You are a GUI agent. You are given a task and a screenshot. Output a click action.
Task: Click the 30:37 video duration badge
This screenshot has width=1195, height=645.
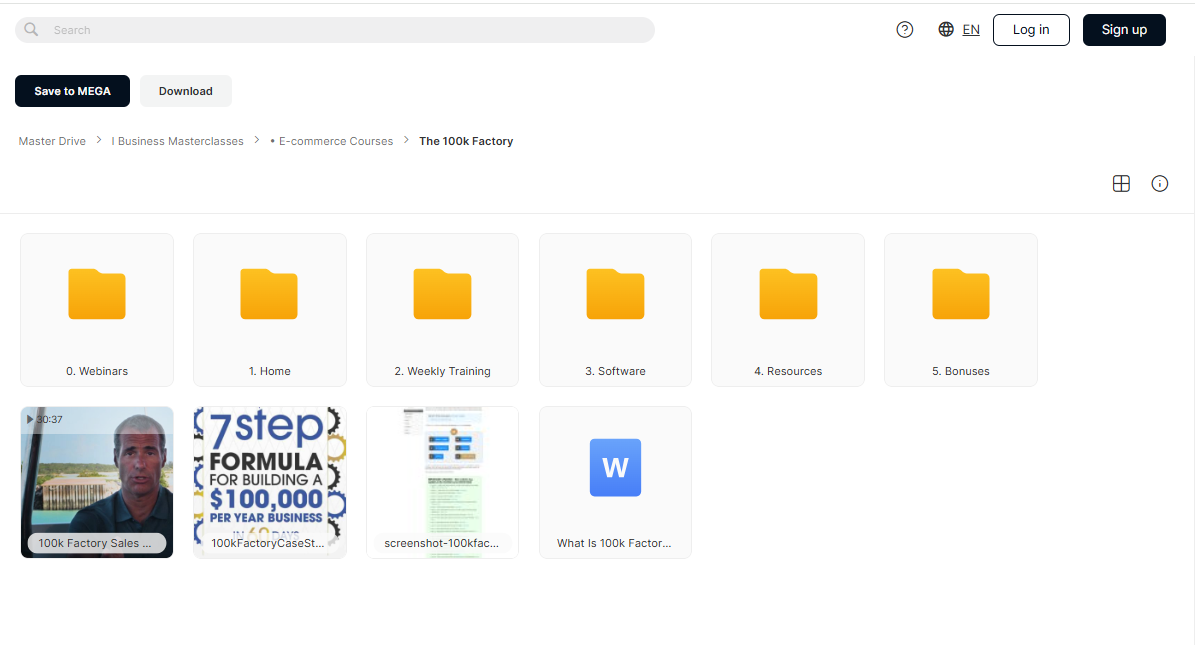(45, 419)
